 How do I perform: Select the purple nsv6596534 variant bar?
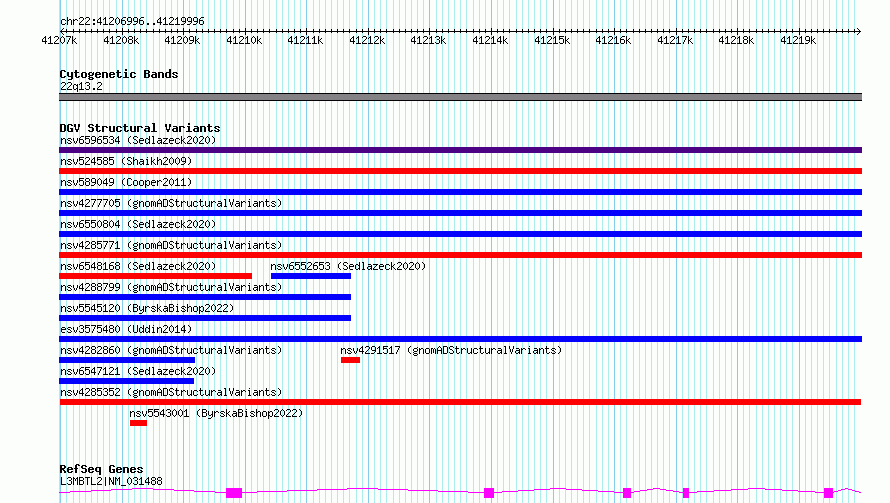pyautogui.click(x=460, y=150)
